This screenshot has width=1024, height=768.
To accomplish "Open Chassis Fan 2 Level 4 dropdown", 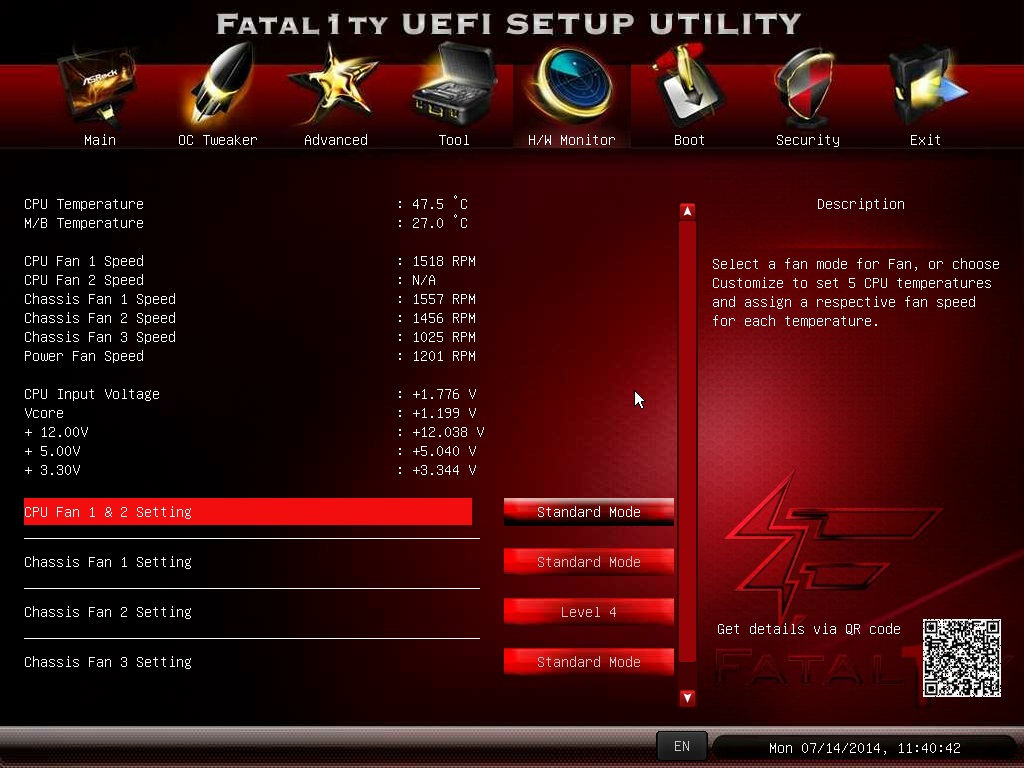I will click(588, 612).
